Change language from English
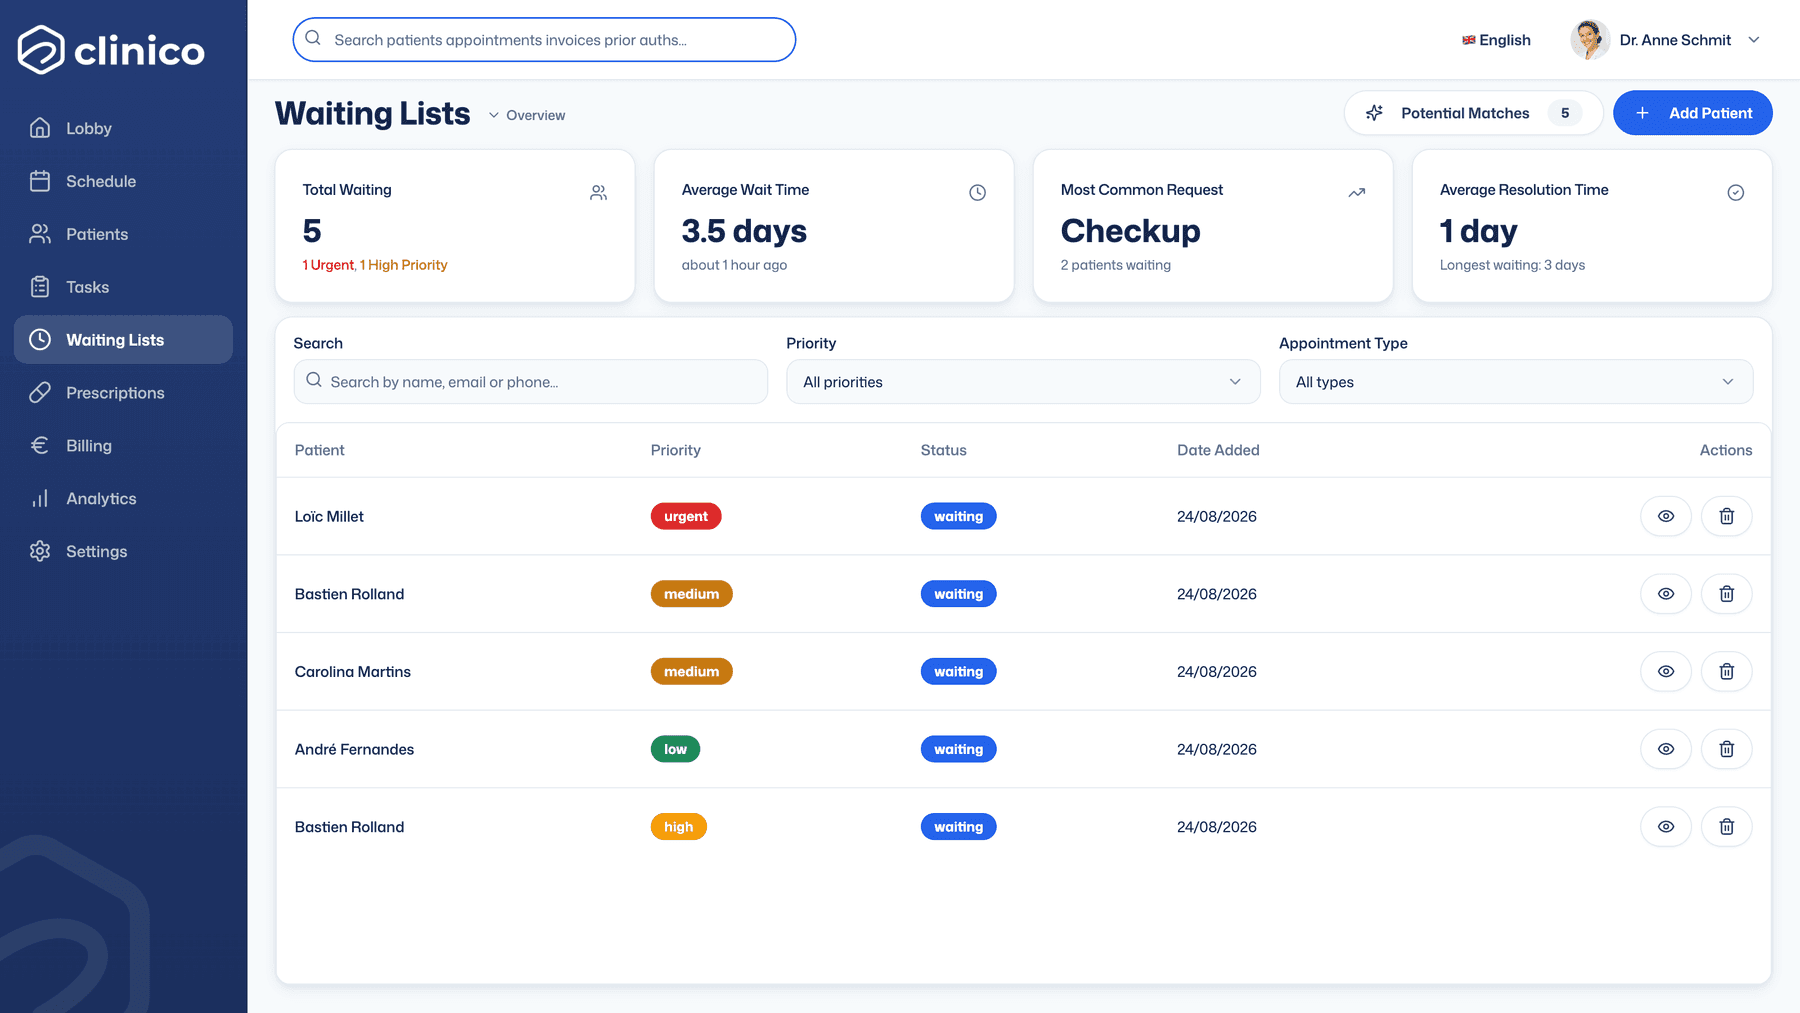 pyautogui.click(x=1496, y=40)
